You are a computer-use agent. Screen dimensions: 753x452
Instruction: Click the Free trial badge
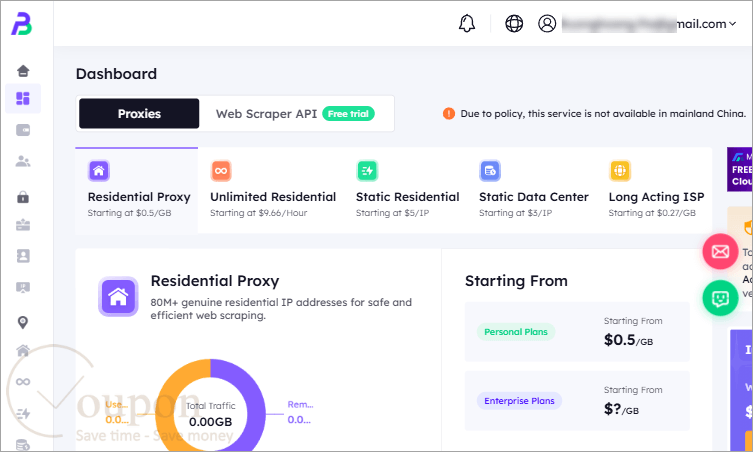click(x=348, y=114)
